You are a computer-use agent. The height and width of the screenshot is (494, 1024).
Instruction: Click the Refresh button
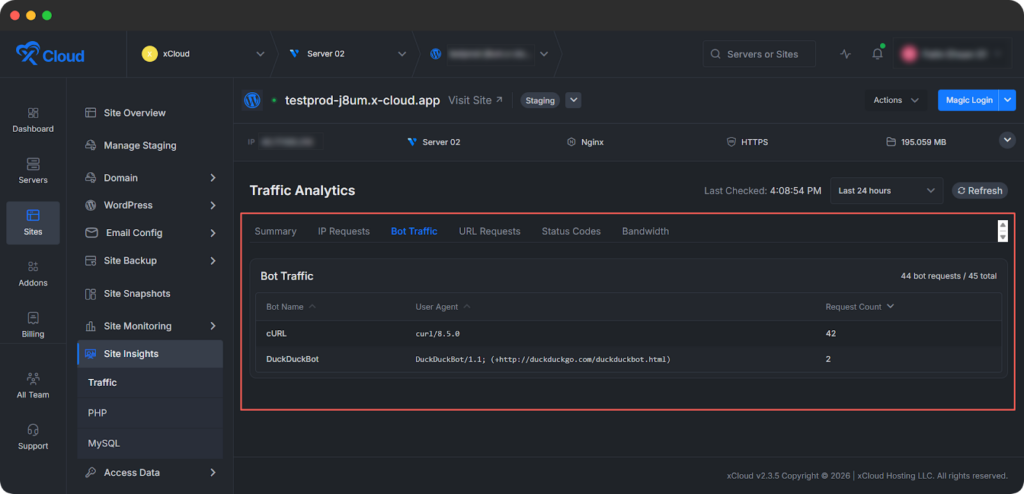pyautogui.click(x=979, y=190)
